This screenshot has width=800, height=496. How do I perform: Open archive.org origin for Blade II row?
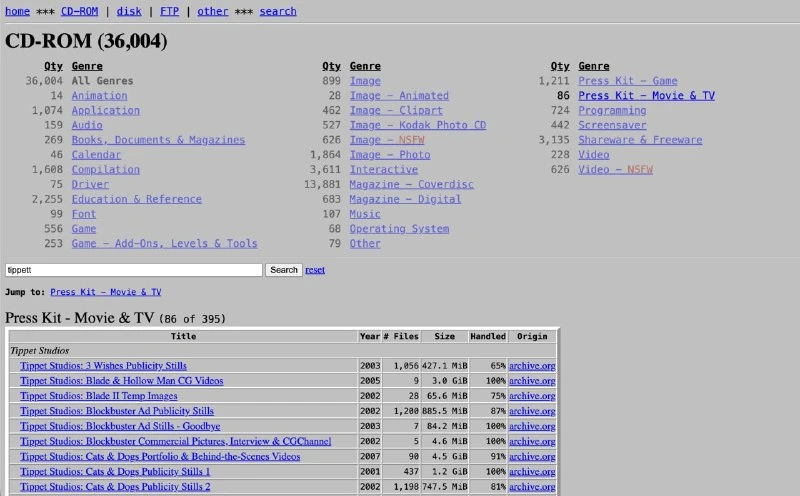532,396
